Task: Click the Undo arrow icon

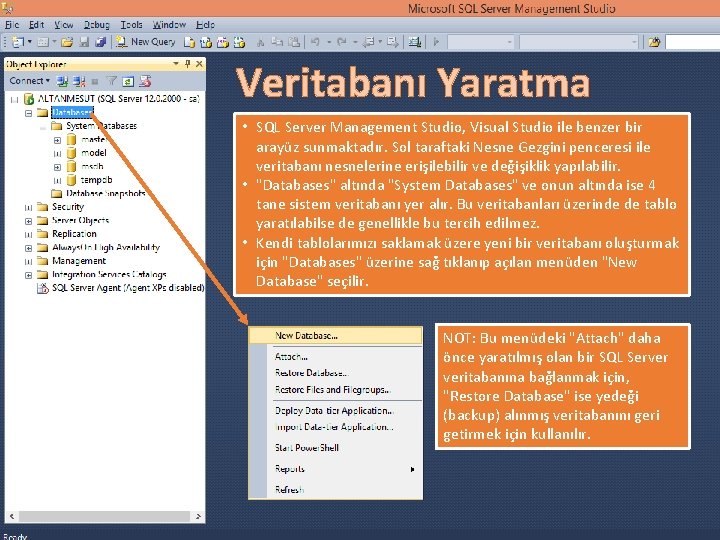Action: [x=315, y=42]
